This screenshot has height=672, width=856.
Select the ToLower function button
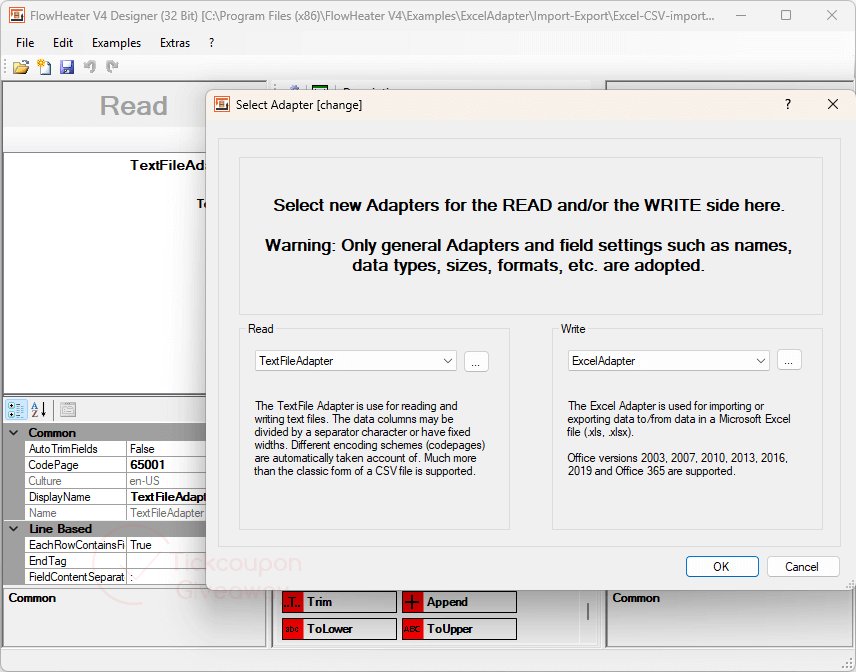coord(339,629)
